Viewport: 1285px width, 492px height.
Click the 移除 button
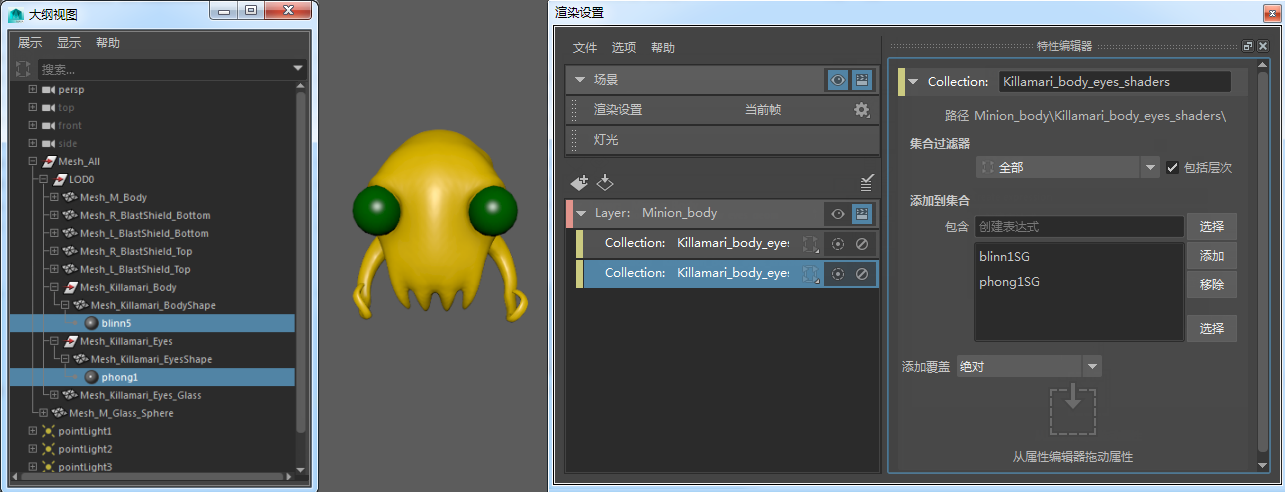(x=1212, y=285)
